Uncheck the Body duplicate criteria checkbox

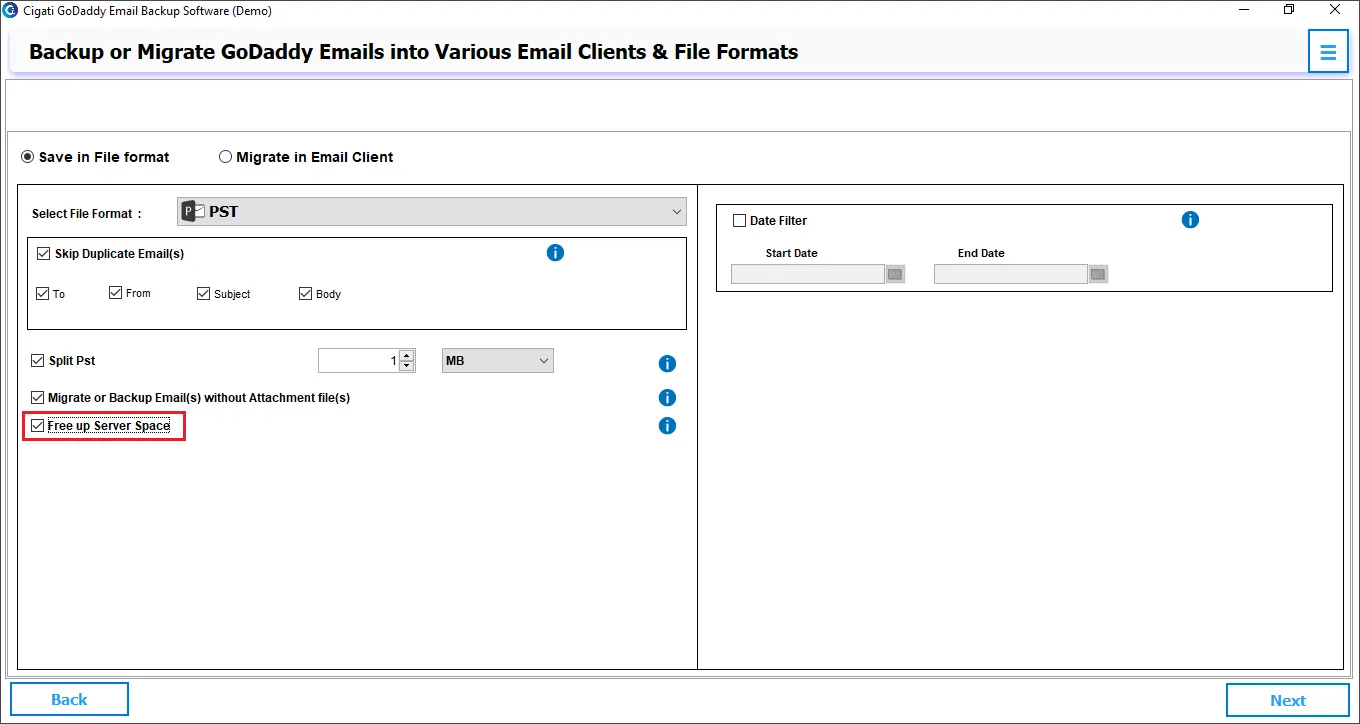pyautogui.click(x=306, y=294)
